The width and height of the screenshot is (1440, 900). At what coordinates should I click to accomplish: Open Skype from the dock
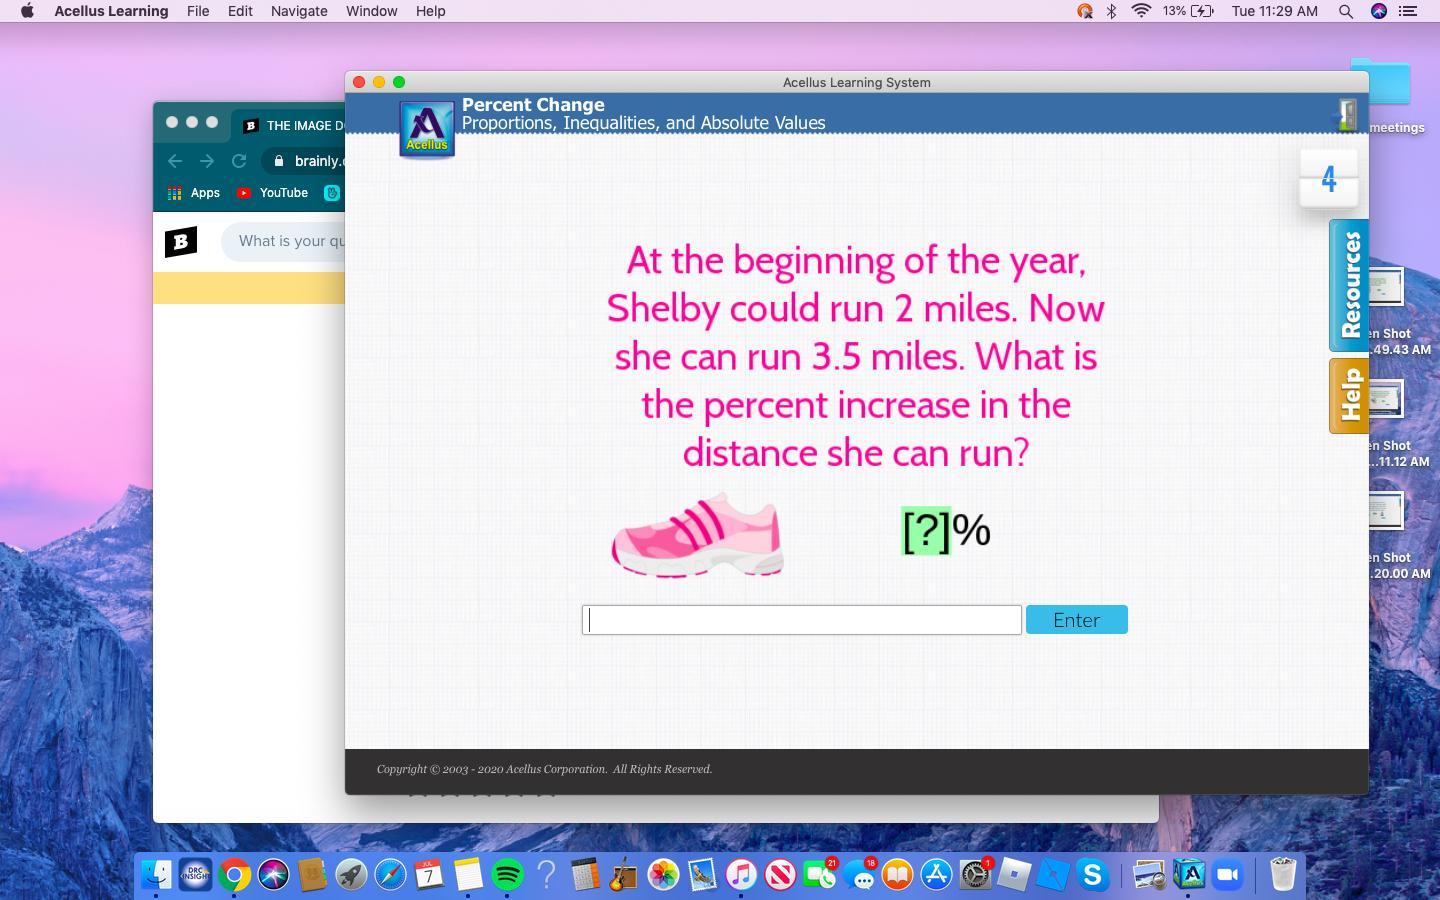coord(1092,875)
